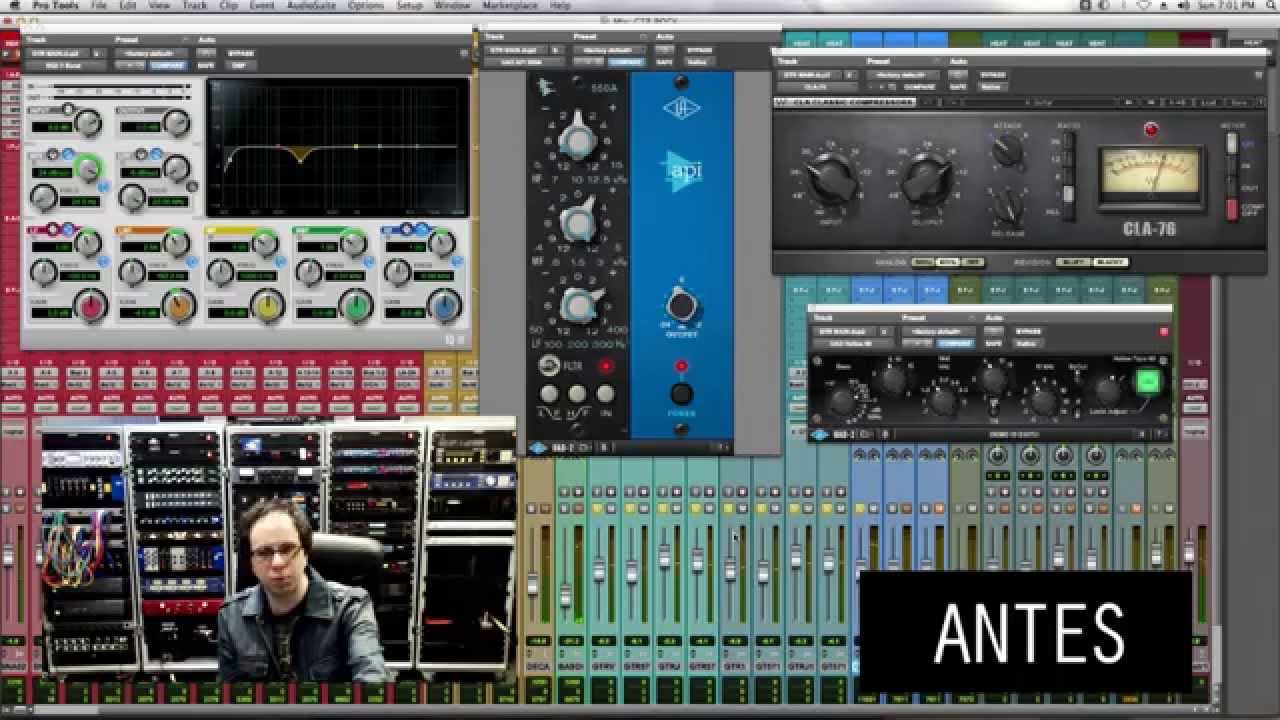Open the preset dropdown in the API 550A window
The height and width of the screenshot is (720, 1280).
pos(608,49)
